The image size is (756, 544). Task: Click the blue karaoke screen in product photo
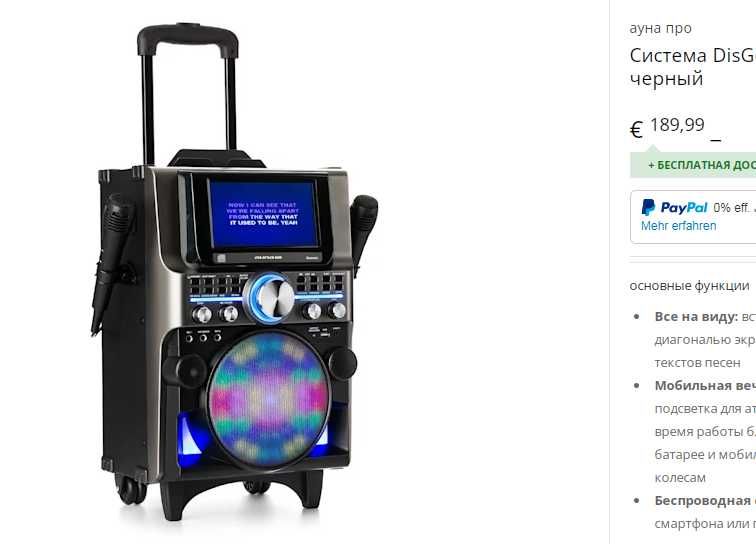263,214
